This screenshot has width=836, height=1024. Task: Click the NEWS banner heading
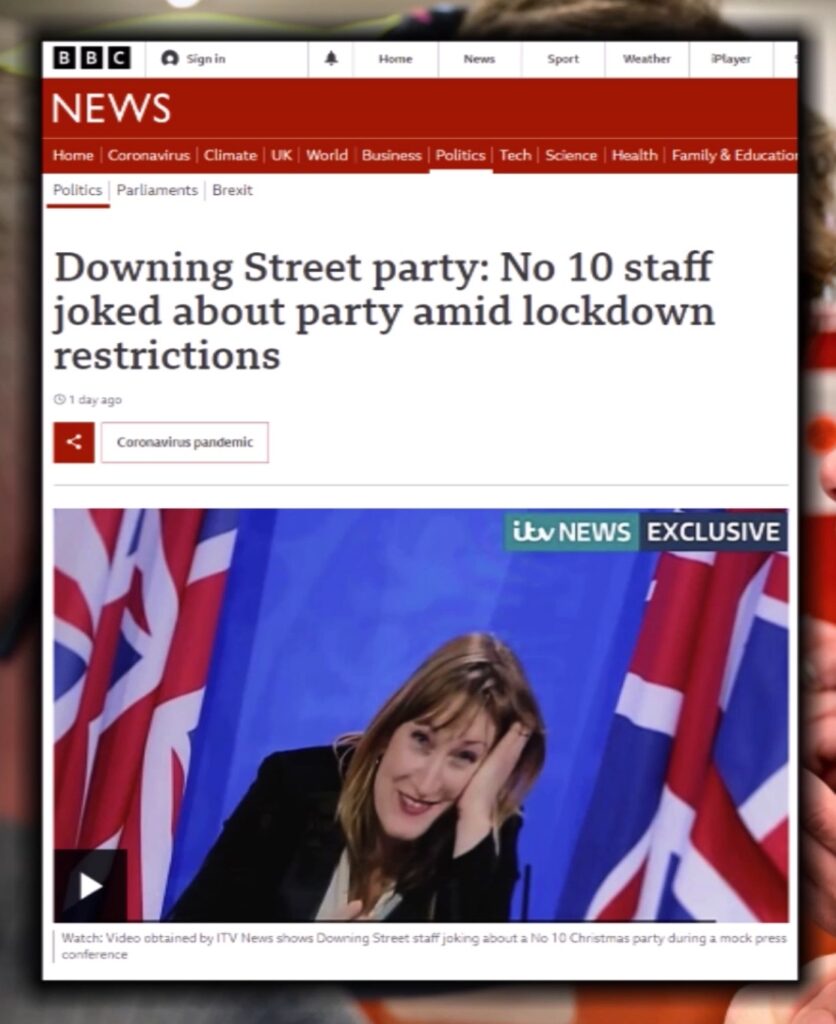click(x=111, y=108)
